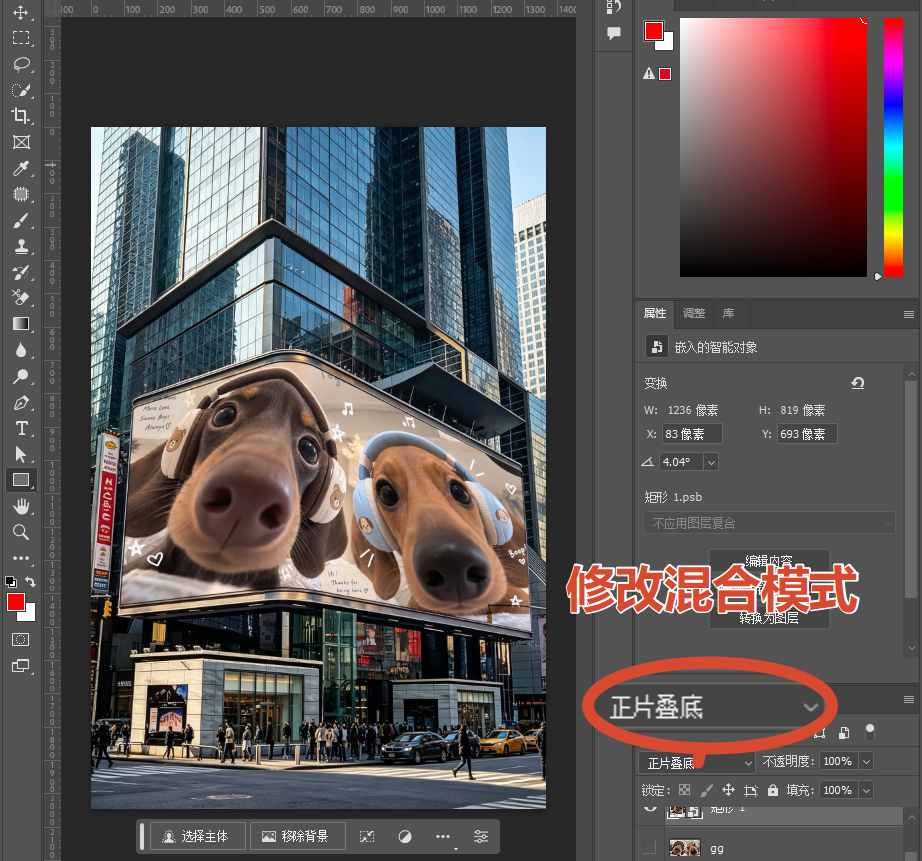Switch to the 调整 tab
This screenshot has height=861, width=922.
(x=694, y=313)
